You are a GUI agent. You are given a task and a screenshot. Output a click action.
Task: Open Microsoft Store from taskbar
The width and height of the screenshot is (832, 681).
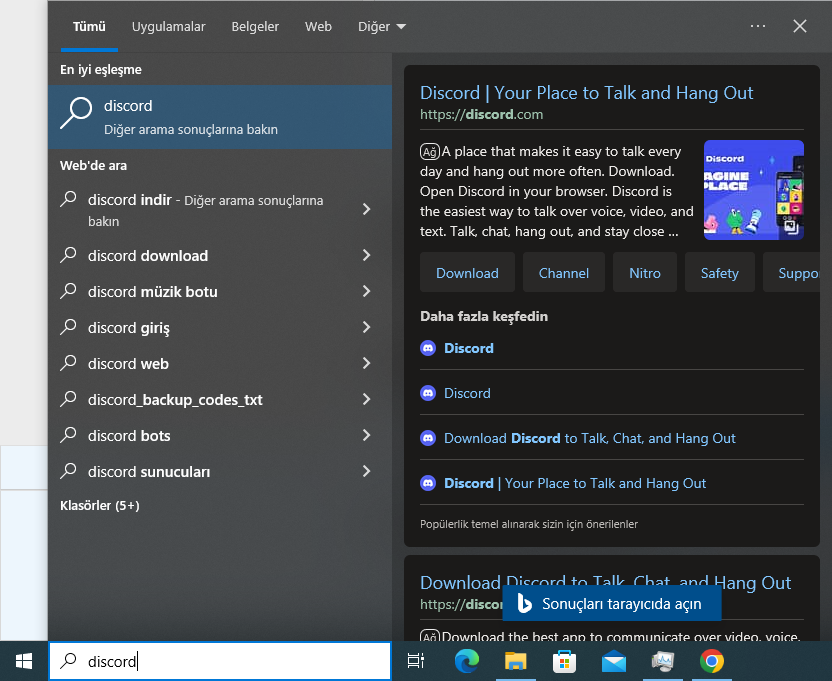click(x=564, y=661)
